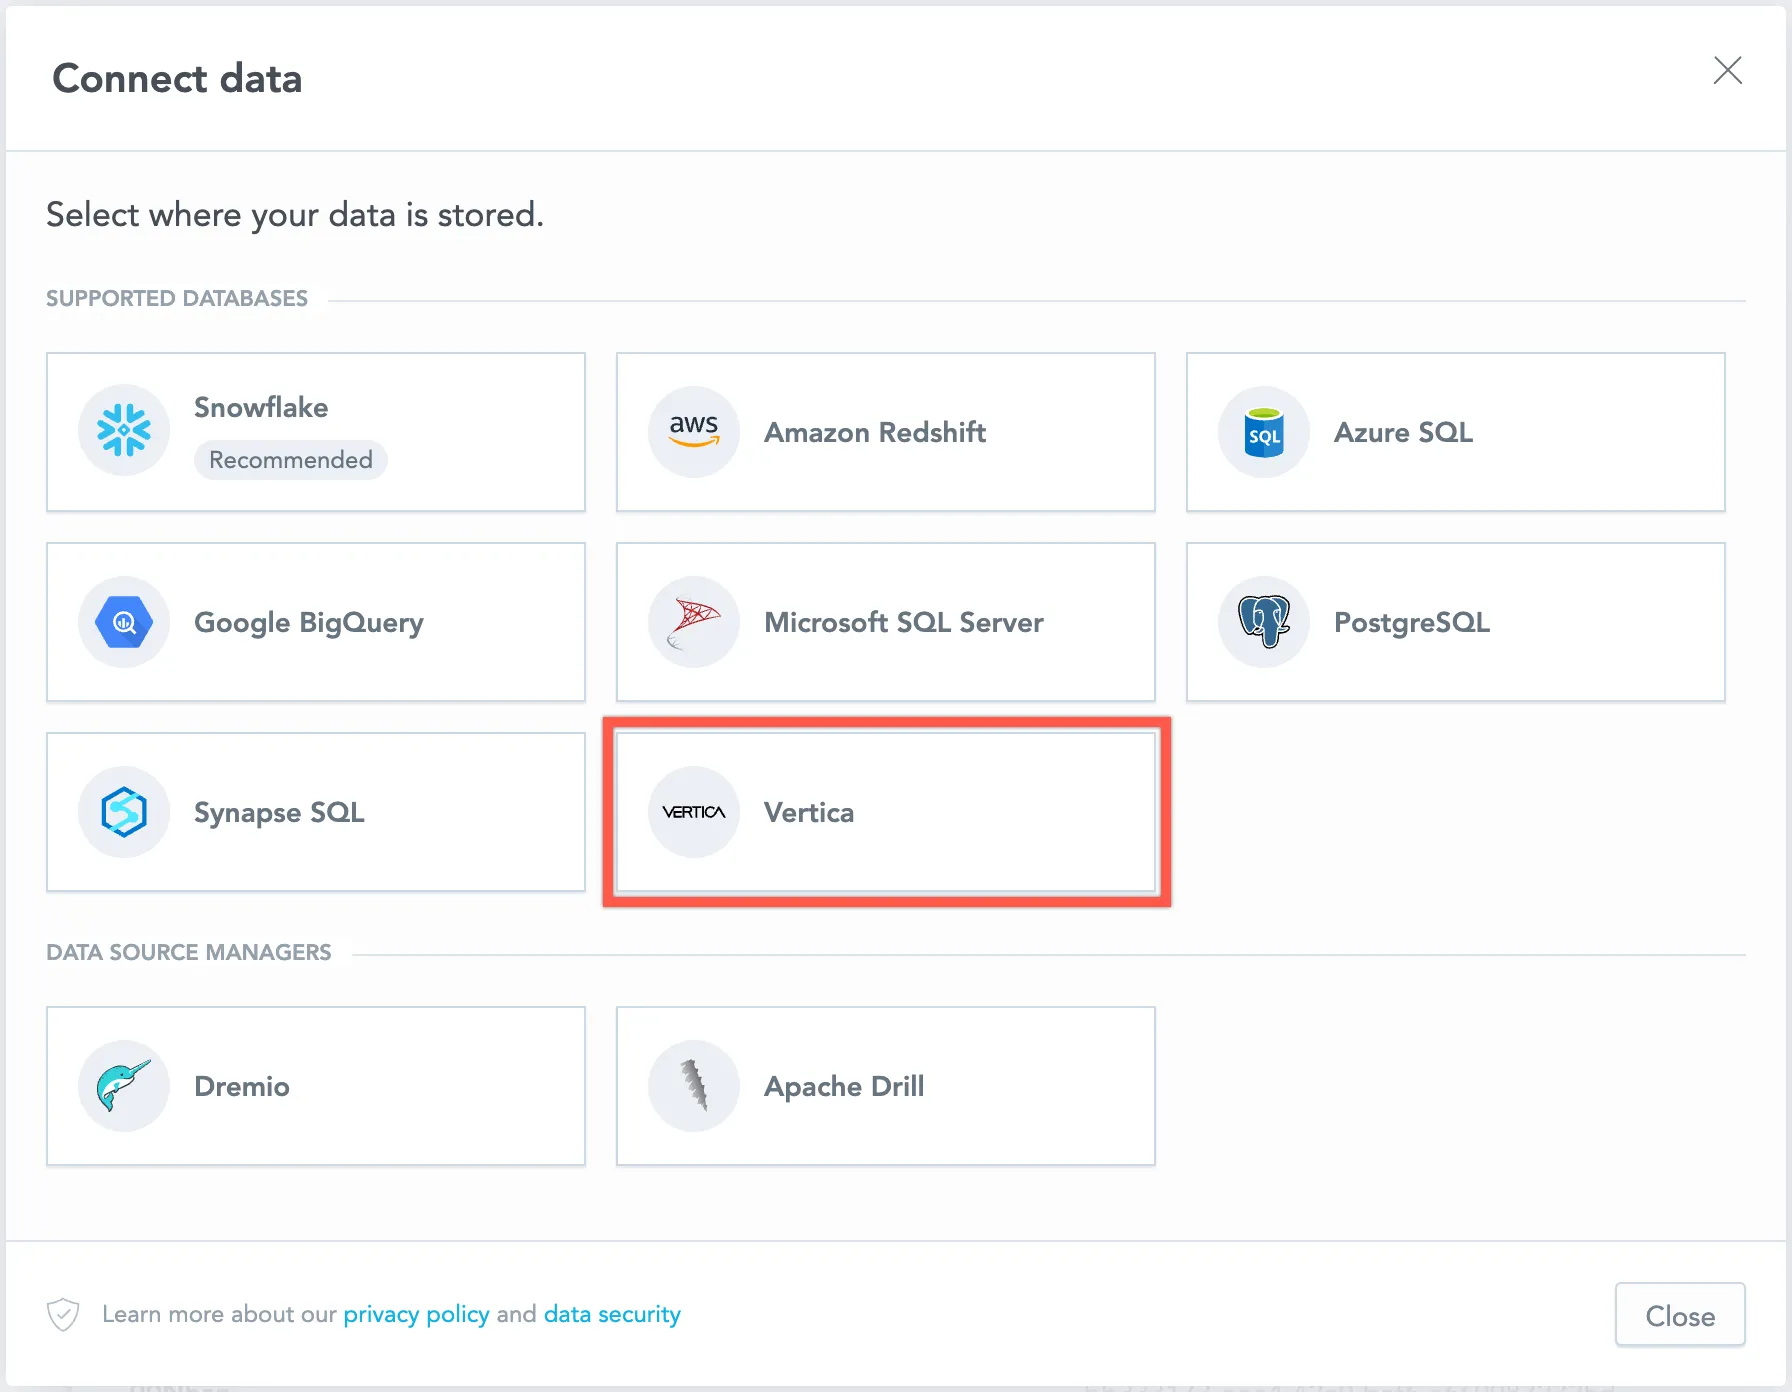Click the Close button at the bottom

pos(1679,1314)
